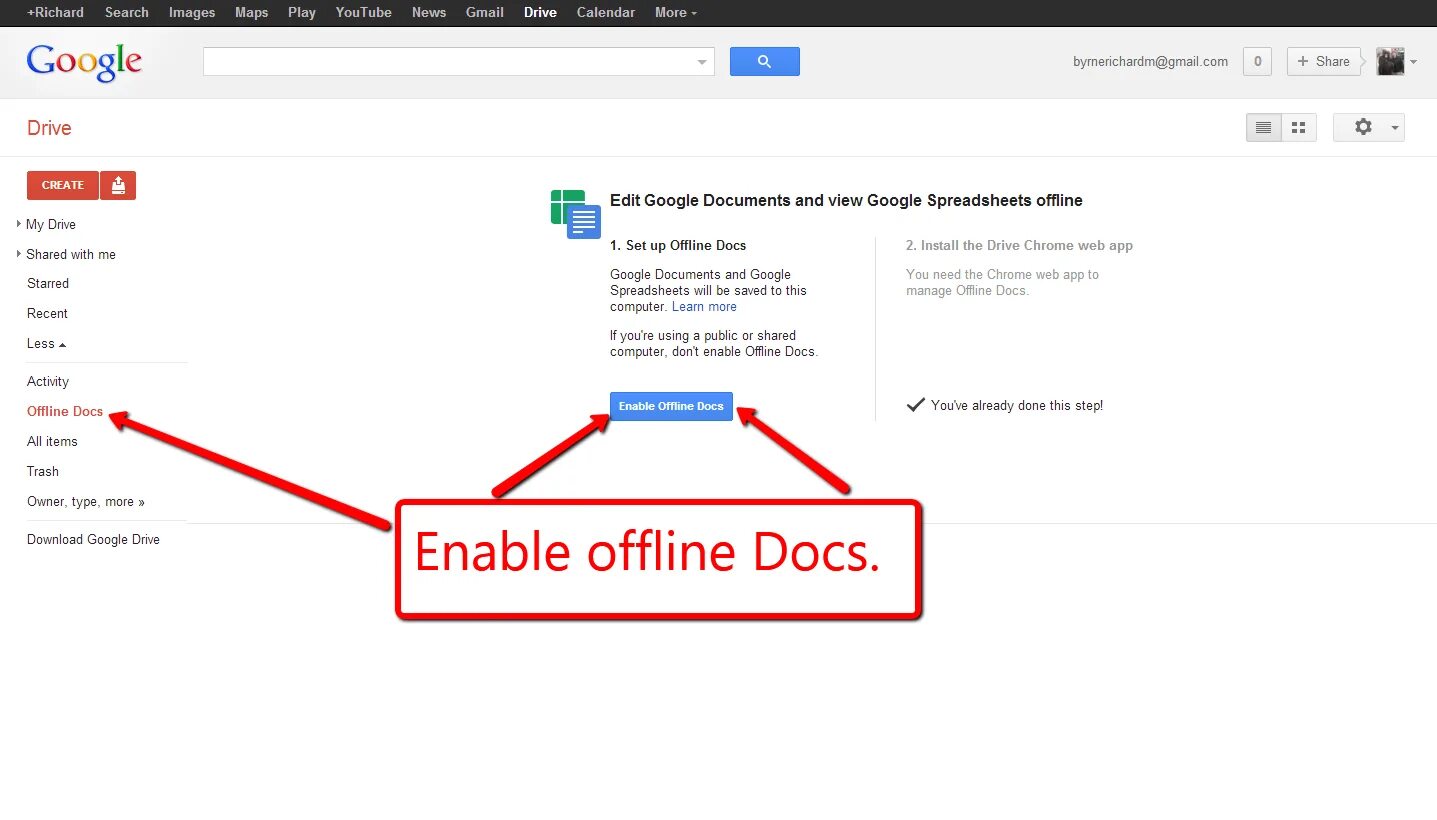Click the red Drive heading
The image size is (1437, 820).
click(x=49, y=128)
